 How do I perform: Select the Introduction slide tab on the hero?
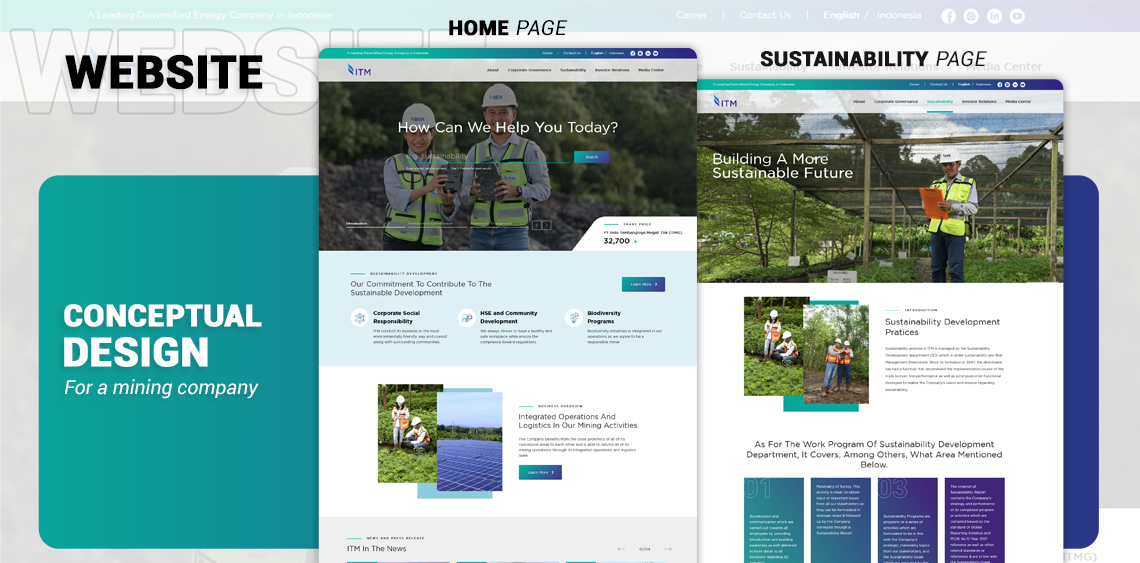(x=357, y=223)
